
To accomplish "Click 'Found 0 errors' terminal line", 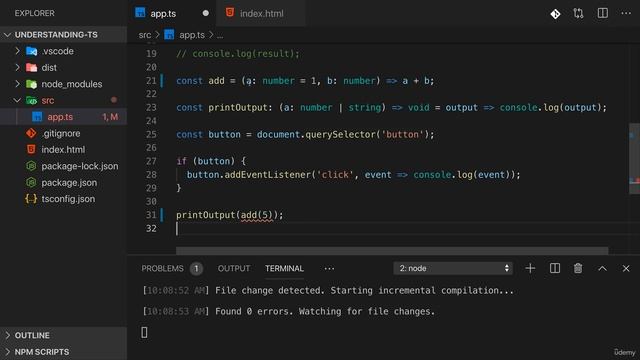I will (x=288, y=311).
